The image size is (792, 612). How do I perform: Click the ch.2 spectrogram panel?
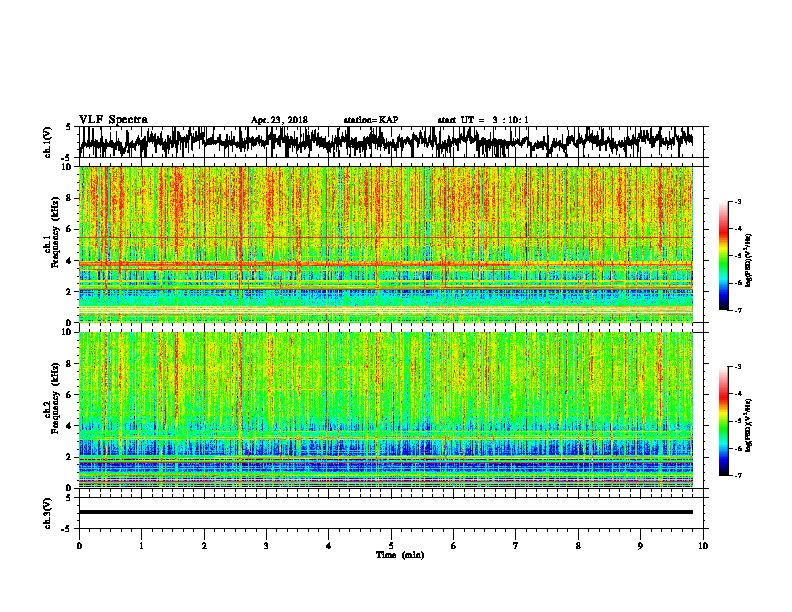pos(385,410)
